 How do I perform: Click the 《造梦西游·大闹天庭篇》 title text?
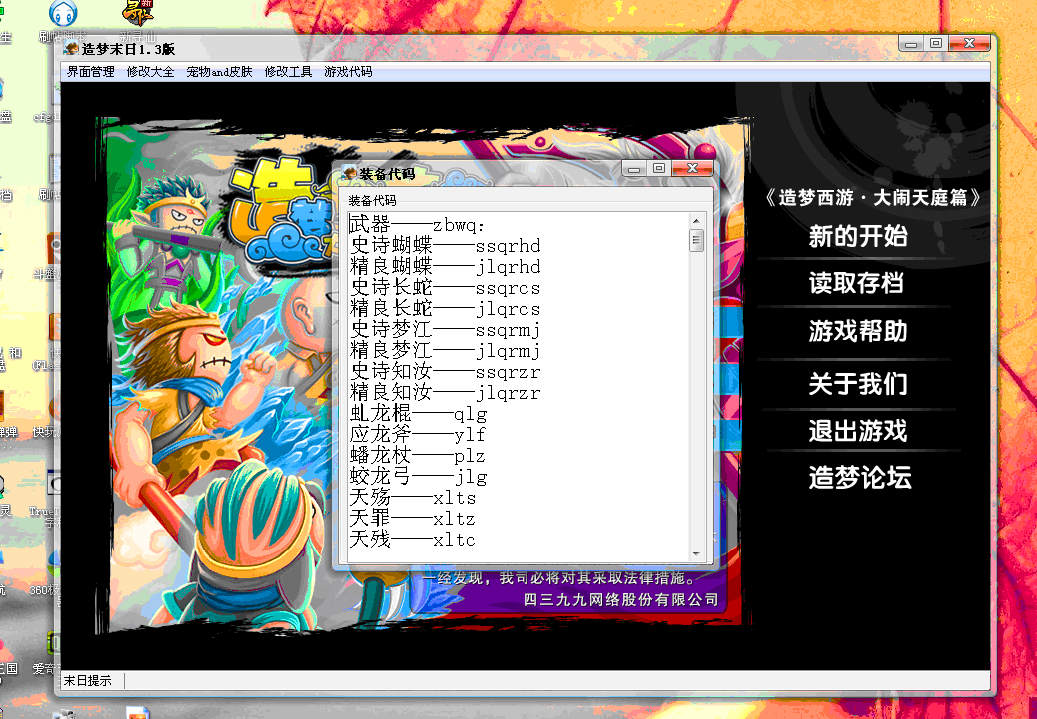872,197
